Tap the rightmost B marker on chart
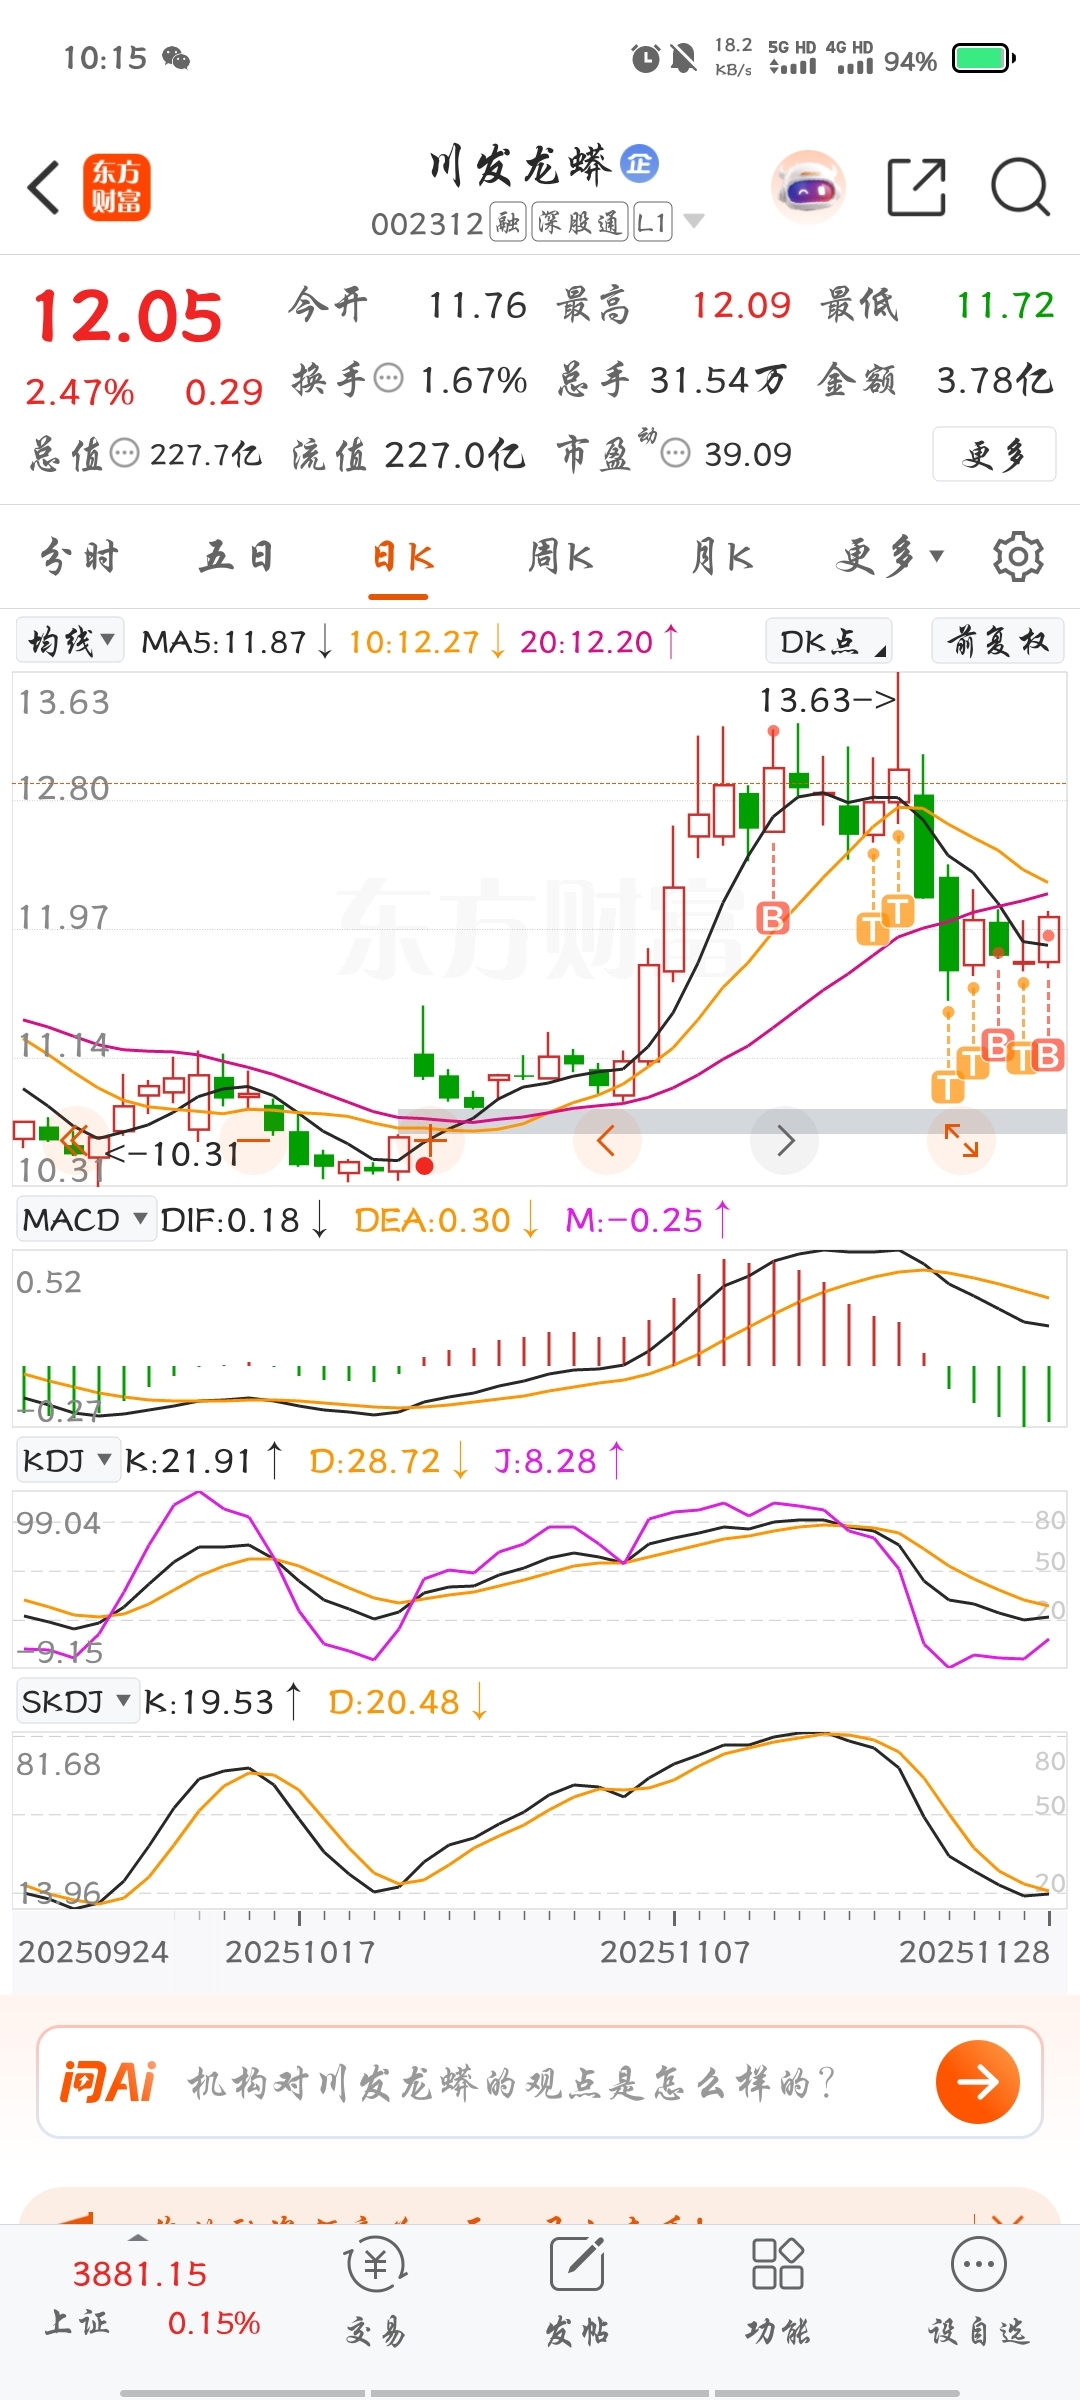 point(1047,1055)
